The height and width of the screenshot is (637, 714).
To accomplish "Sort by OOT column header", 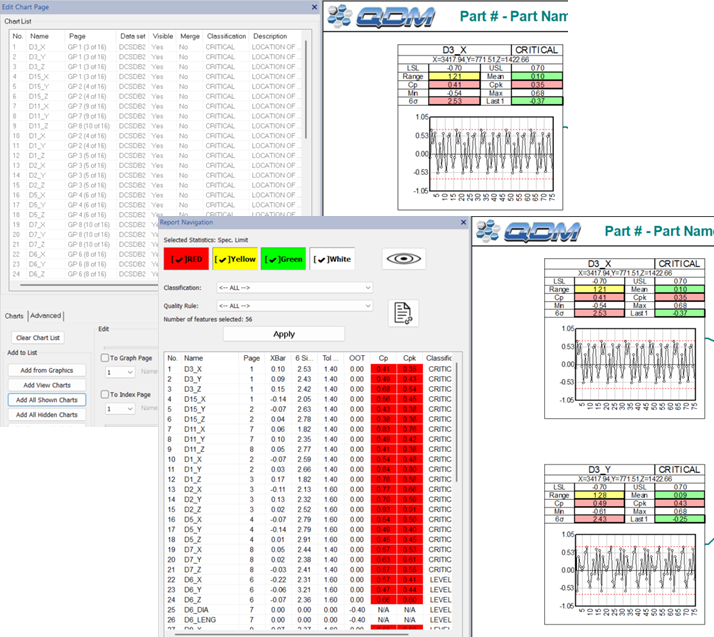I will pos(357,358).
